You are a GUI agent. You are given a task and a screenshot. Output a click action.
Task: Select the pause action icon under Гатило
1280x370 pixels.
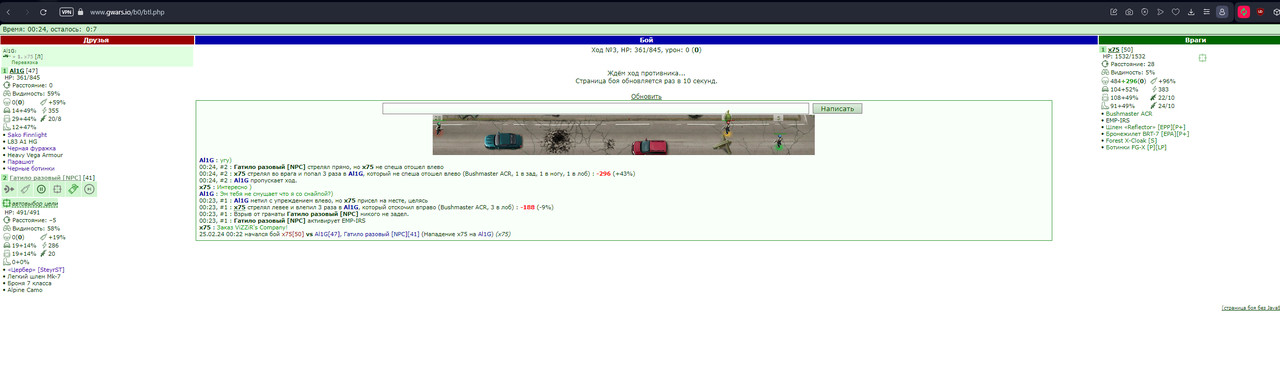(x=41, y=188)
